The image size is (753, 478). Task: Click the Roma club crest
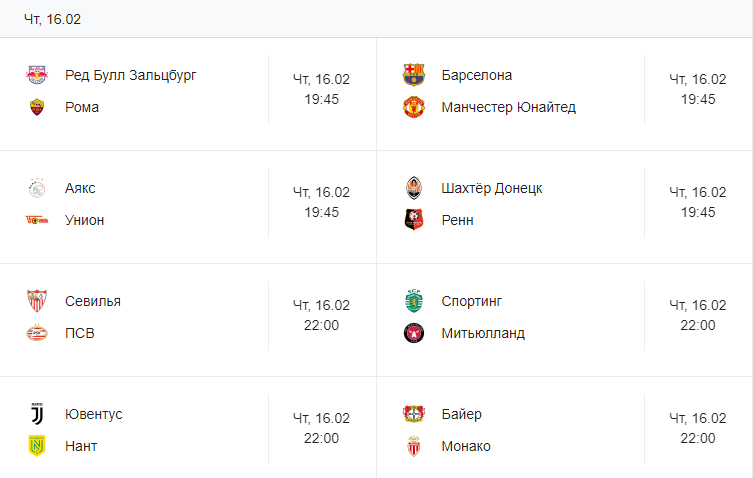pos(37,107)
